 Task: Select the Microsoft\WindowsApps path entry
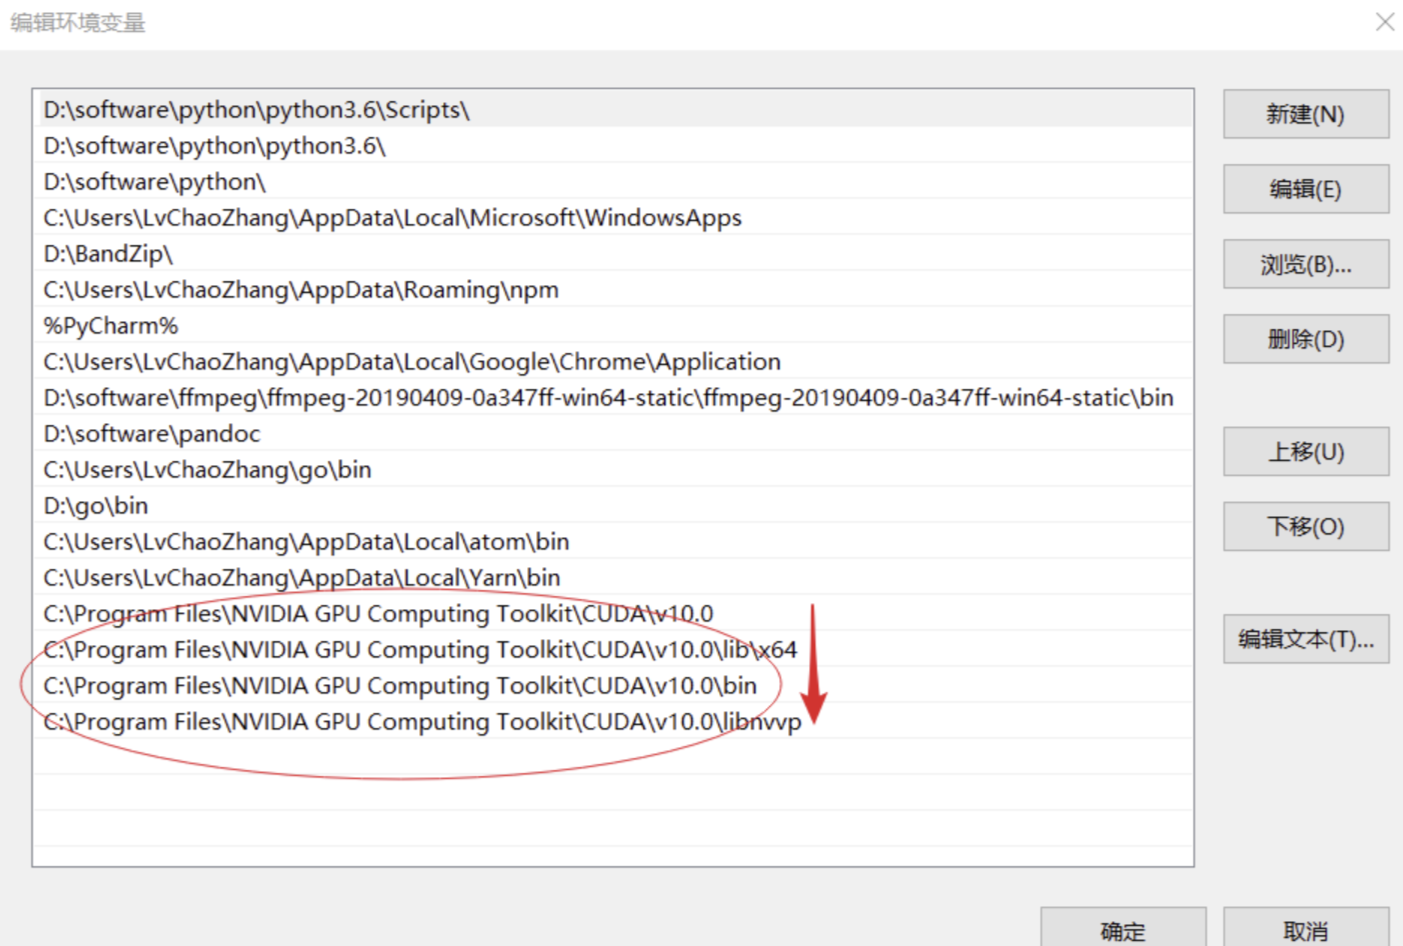pyautogui.click(x=613, y=217)
